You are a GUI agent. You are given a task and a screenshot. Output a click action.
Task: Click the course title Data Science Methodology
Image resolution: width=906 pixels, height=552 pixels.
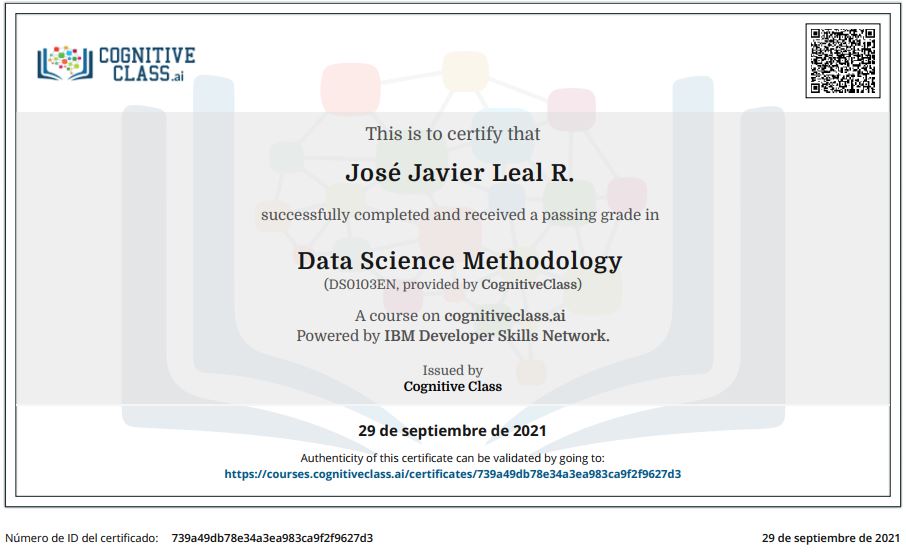[x=460, y=261]
